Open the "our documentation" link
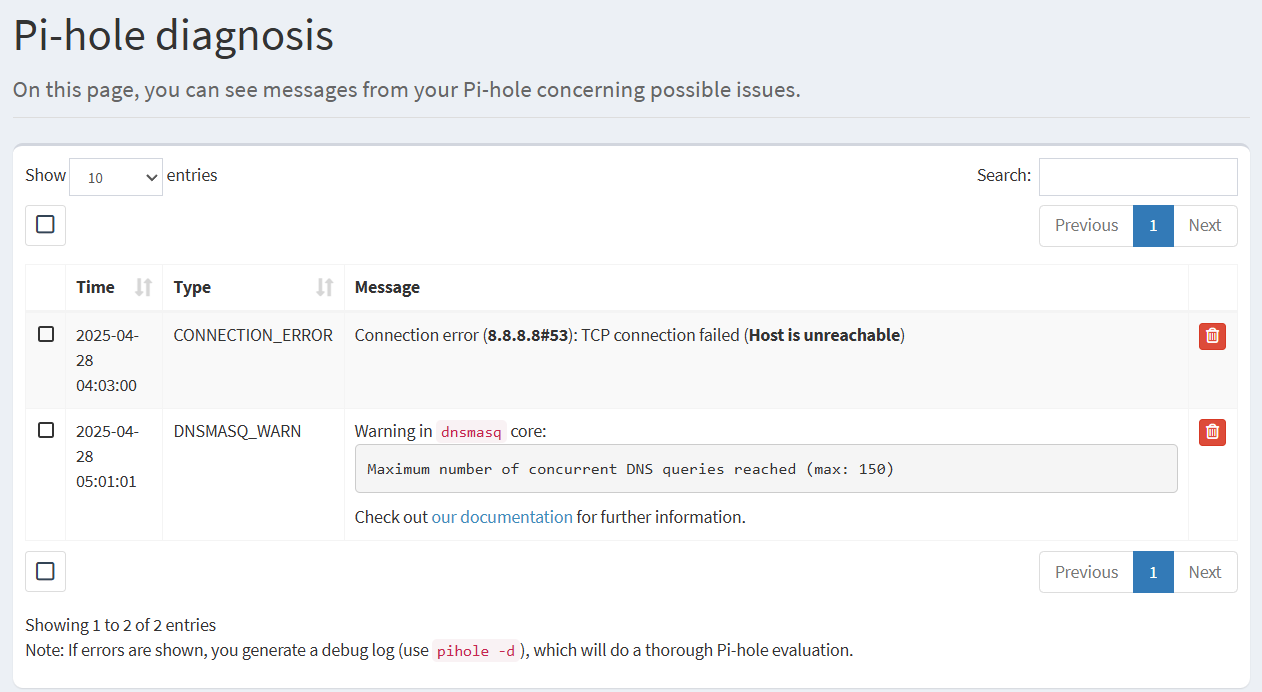 coord(502,517)
